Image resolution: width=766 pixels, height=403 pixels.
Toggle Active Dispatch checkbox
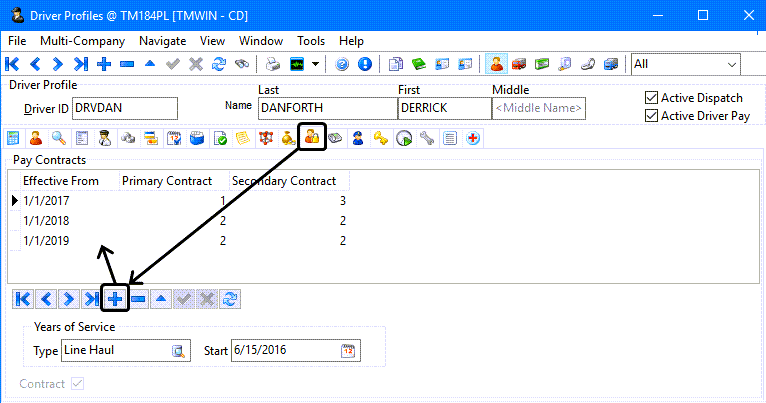(651, 98)
